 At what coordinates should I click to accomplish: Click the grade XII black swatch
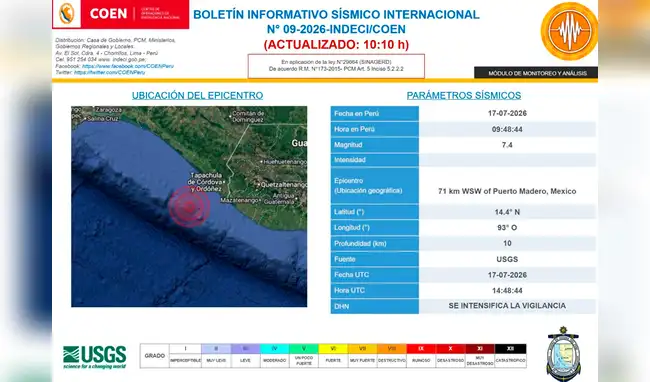point(510,349)
